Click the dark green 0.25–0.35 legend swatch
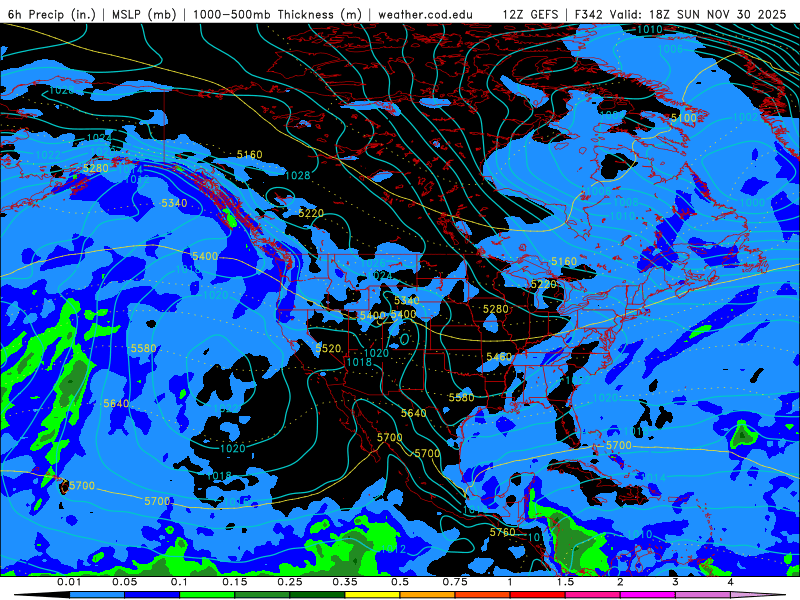This screenshot has width=800, height=600. 317,595
